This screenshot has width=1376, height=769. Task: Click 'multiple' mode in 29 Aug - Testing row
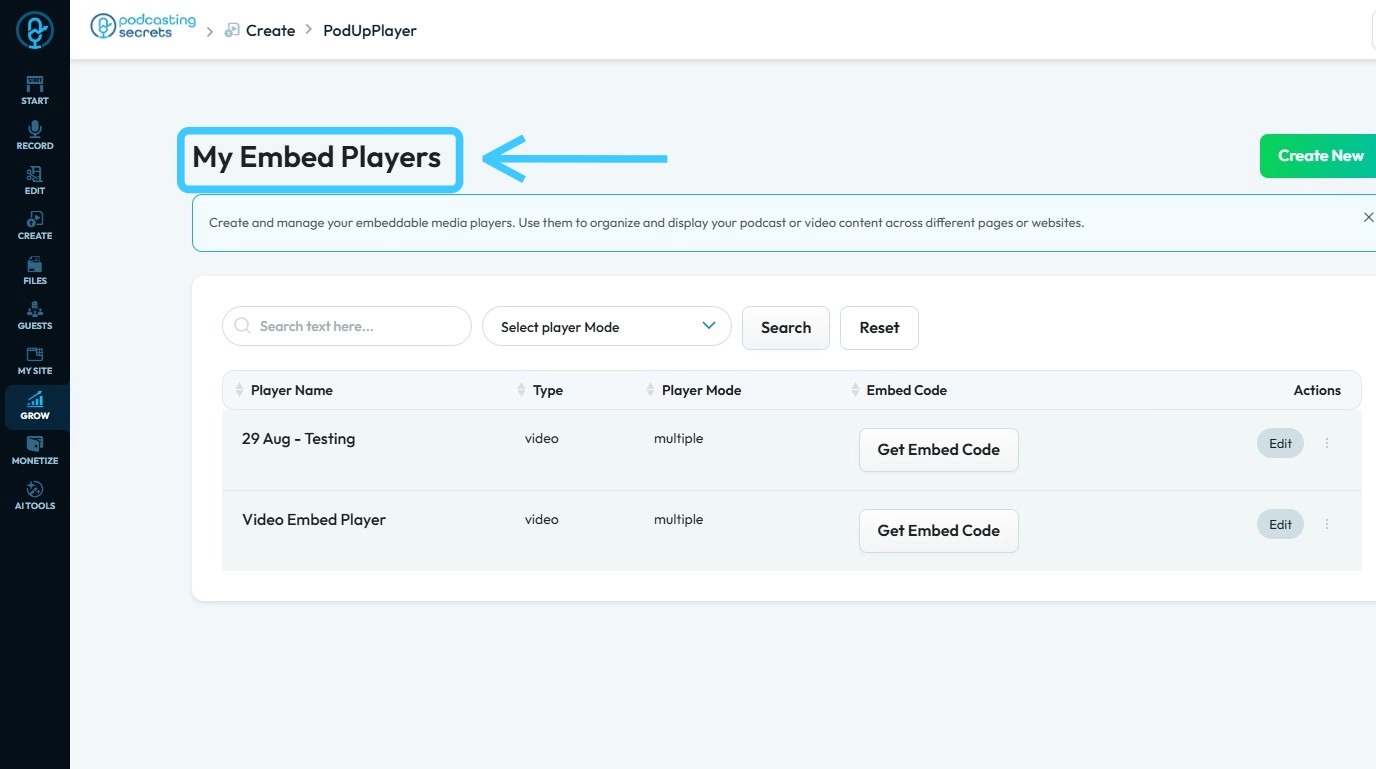pyautogui.click(x=679, y=438)
